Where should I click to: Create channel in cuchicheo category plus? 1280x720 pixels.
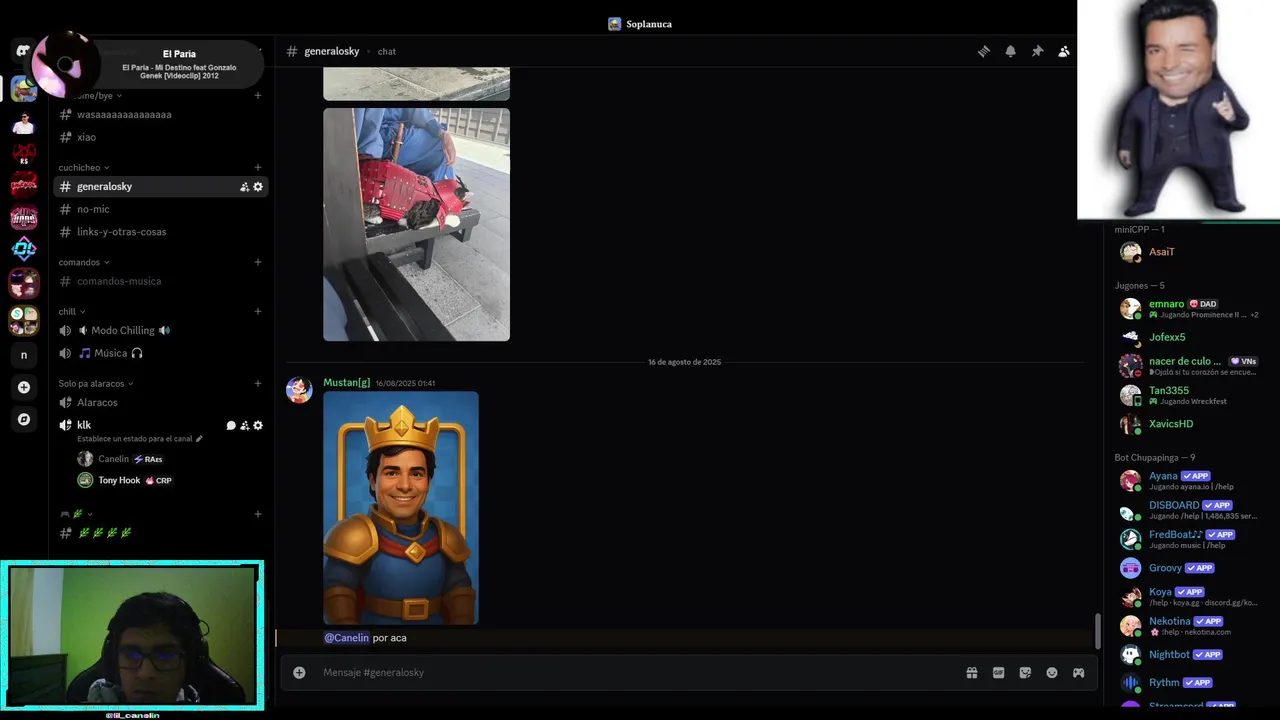tap(258, 167)
